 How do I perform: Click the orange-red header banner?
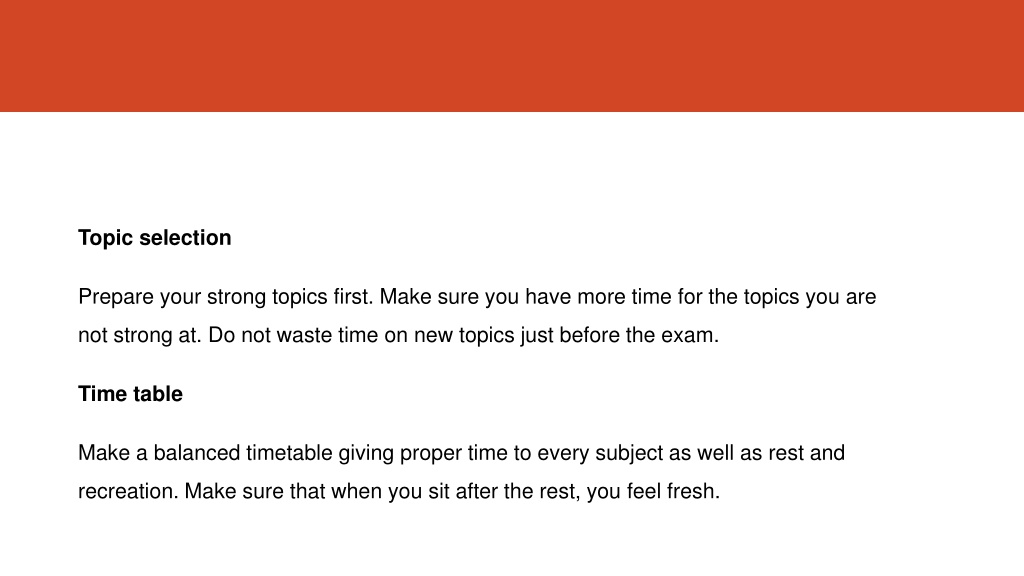(x=512, y=56)
